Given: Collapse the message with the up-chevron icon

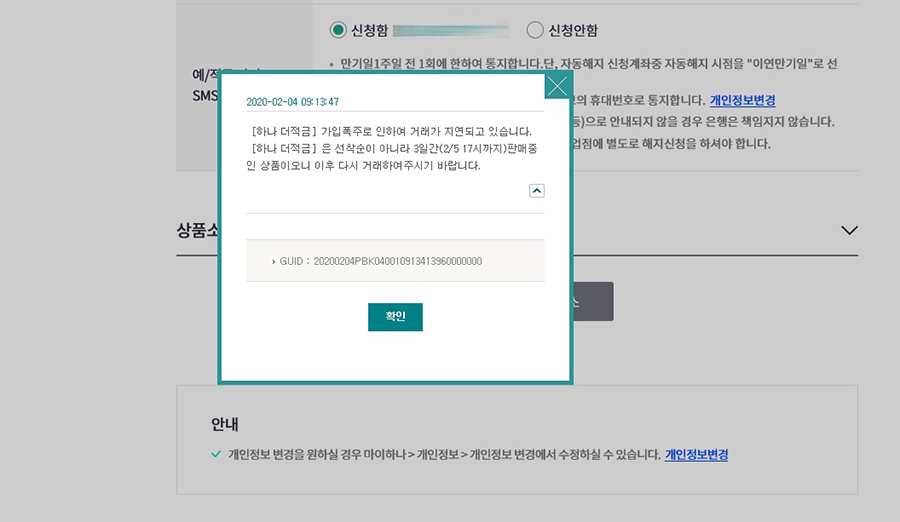Looking at the screenshot, I should pos(537,191).
